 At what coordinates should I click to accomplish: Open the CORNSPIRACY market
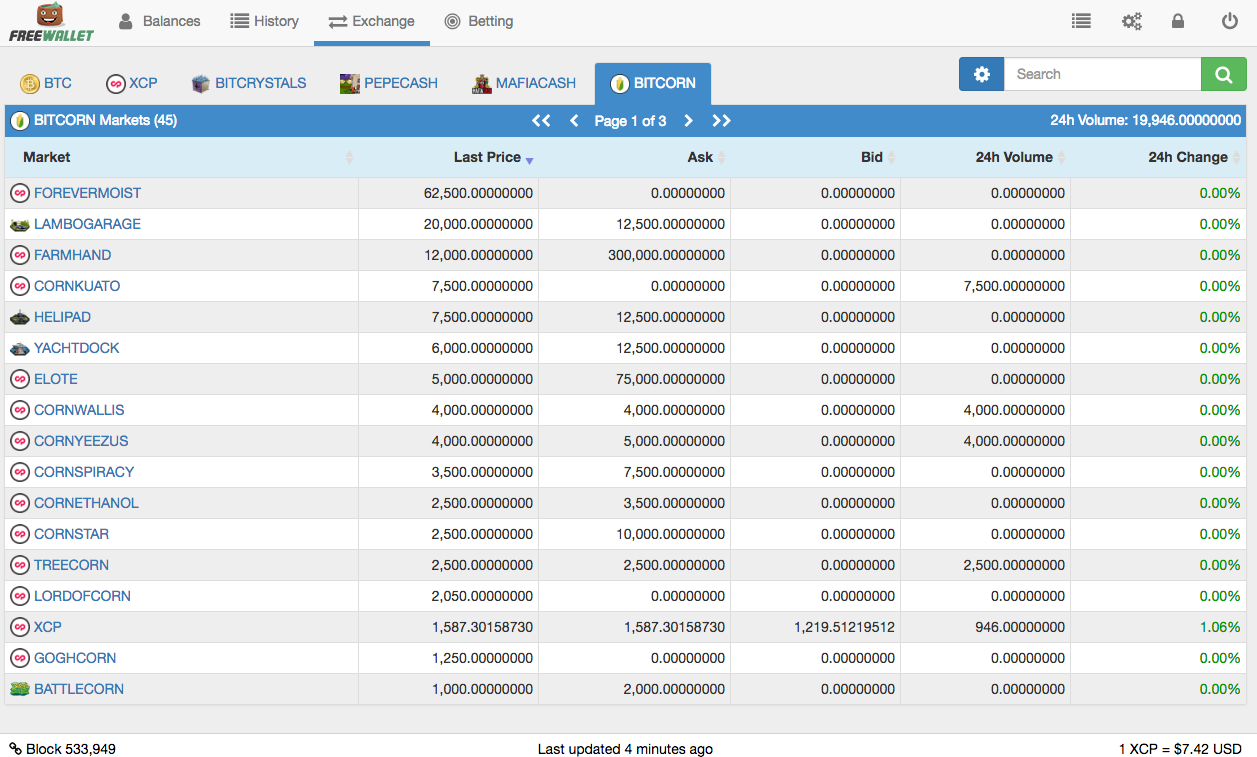click(84, 472)
